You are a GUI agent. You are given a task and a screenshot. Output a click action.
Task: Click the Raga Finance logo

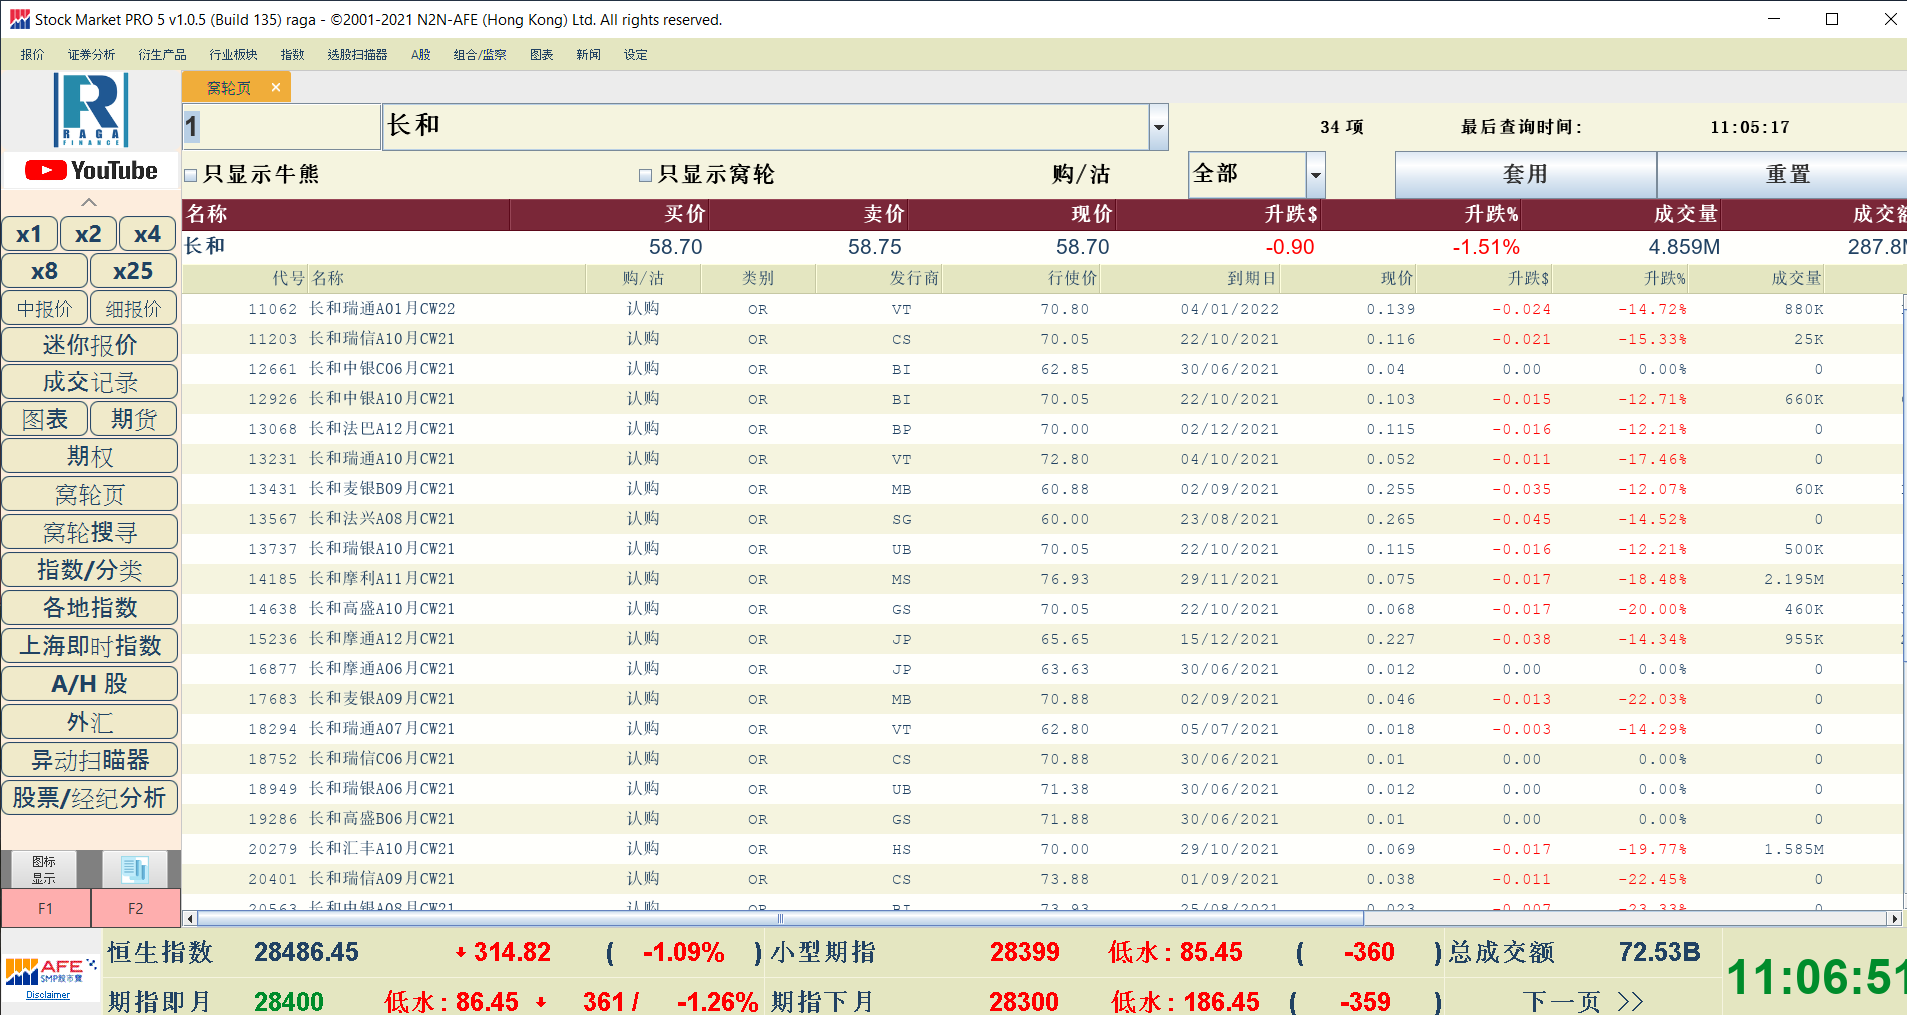[91, 110]
